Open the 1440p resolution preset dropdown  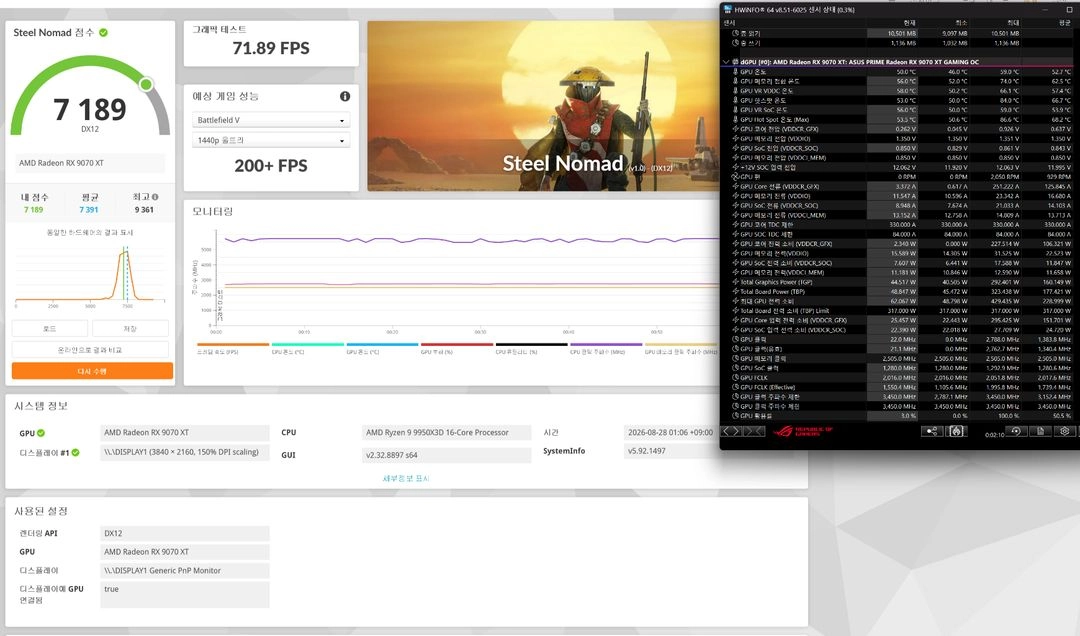(271, 140)
